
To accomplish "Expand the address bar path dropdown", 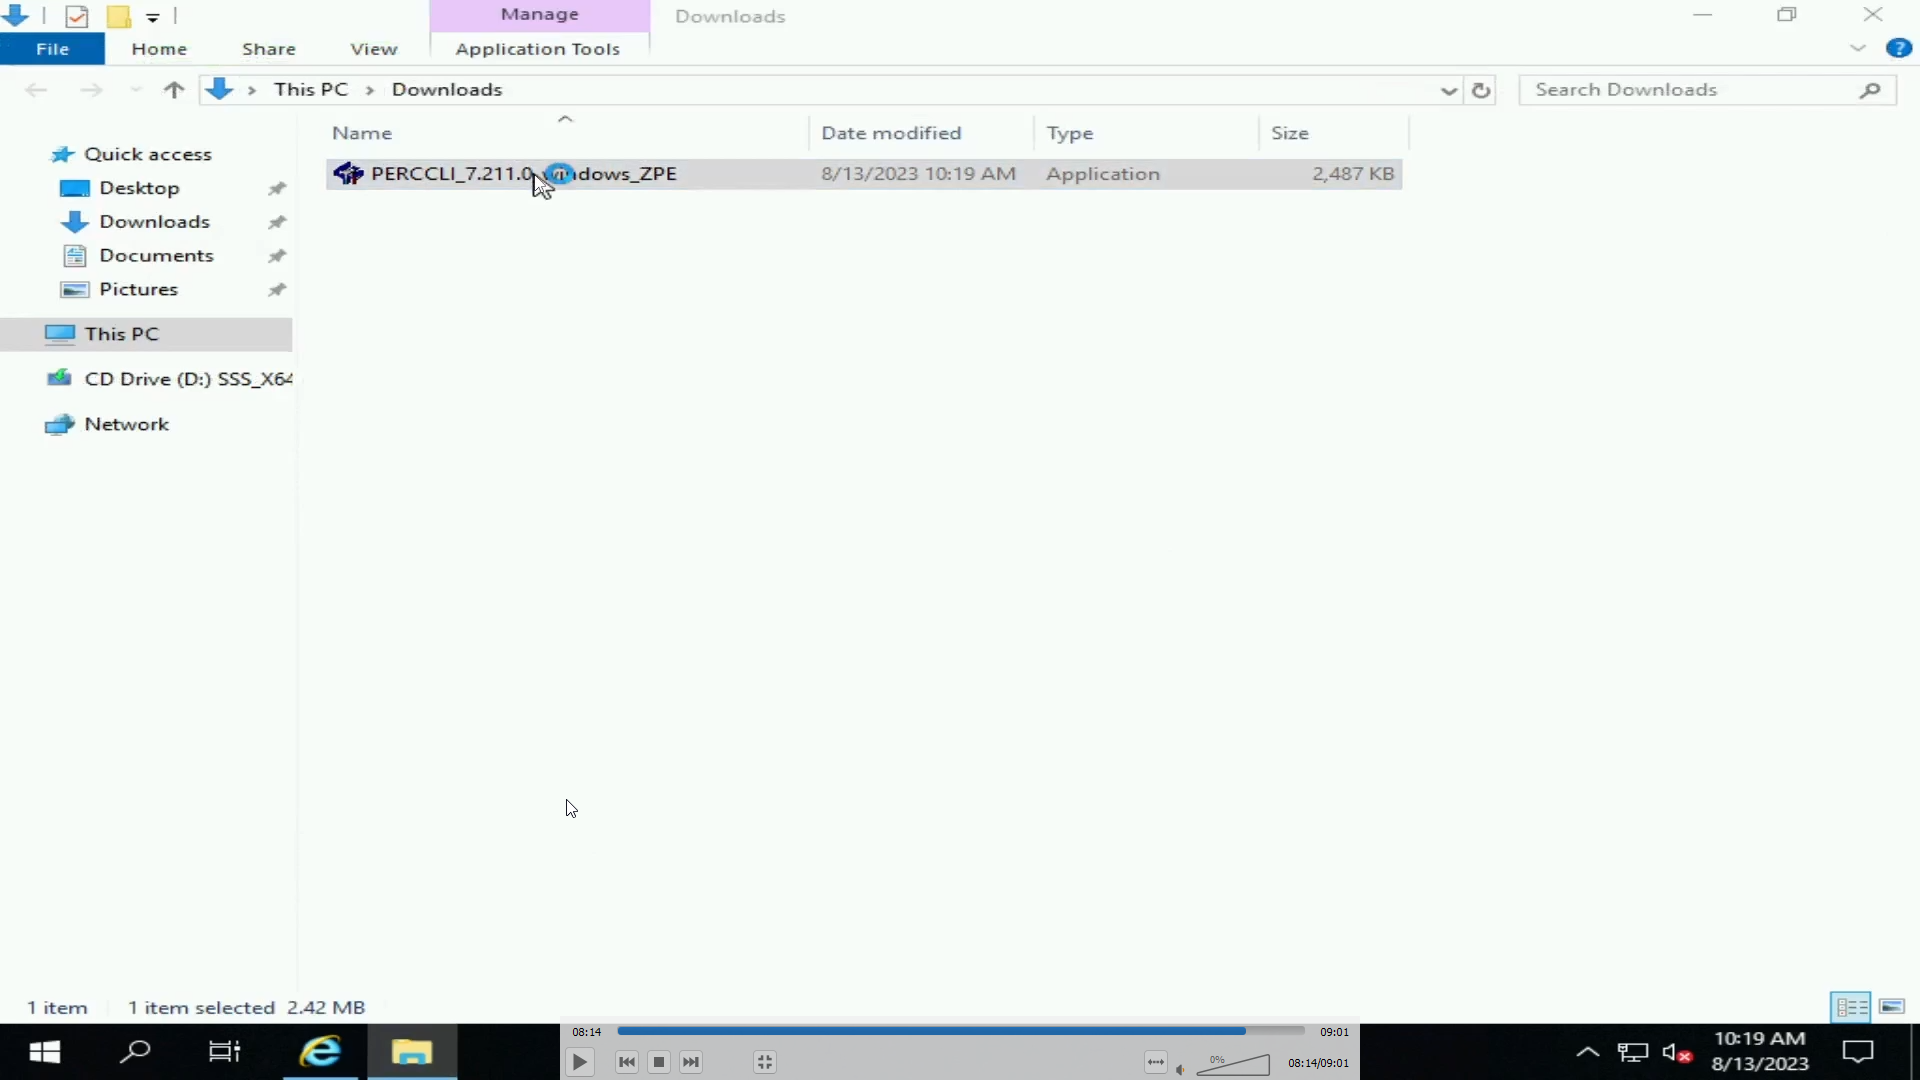I will click(x=1449, y=88).
